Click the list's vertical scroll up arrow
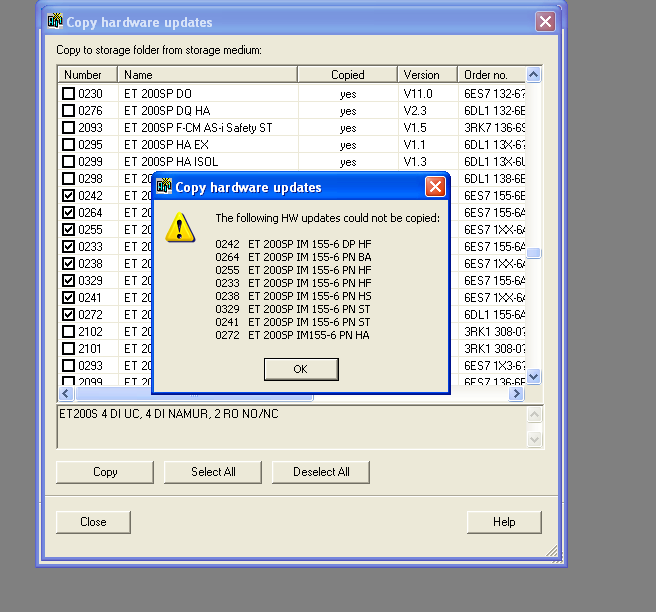 533,75
